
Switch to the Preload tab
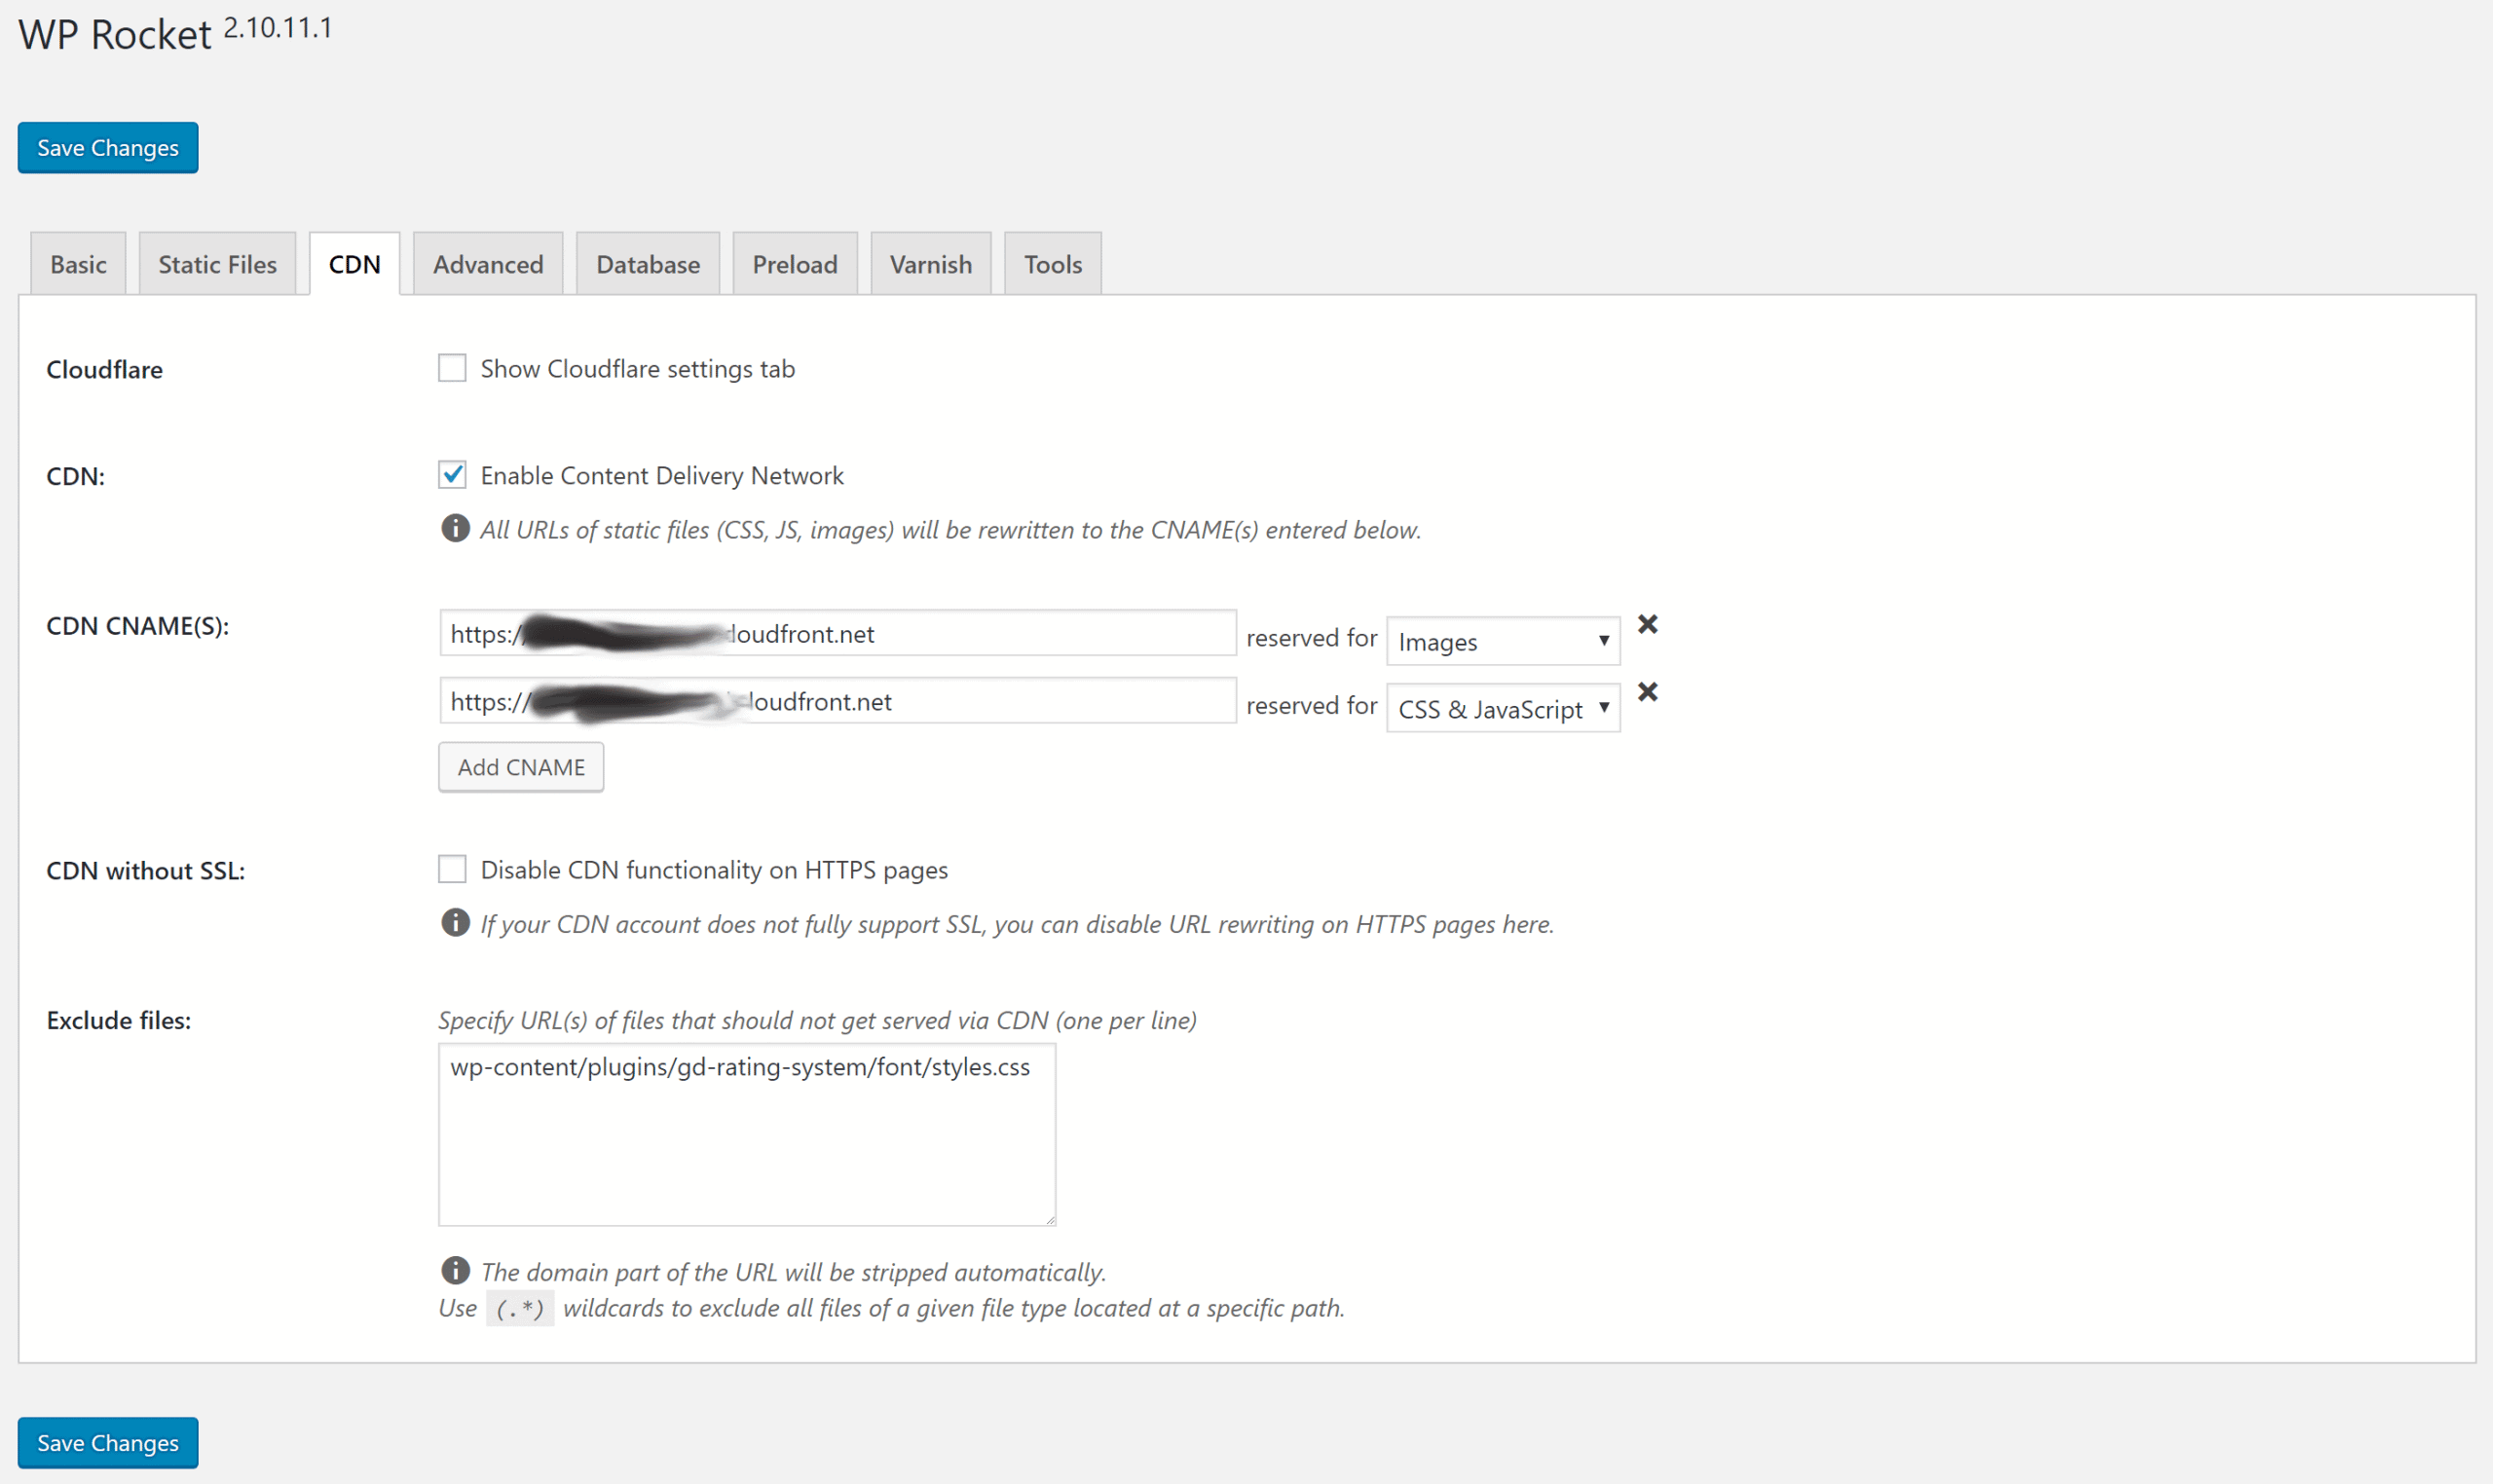[795, 264]
